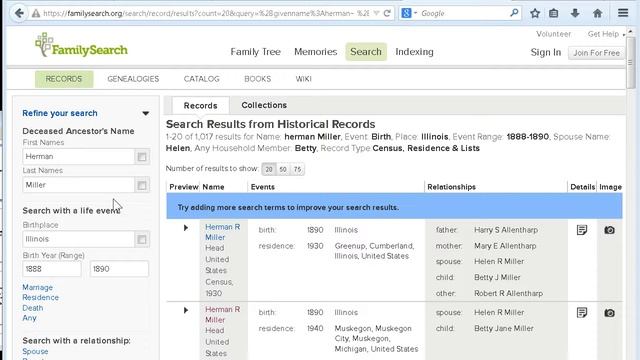
Task: Show 50 results per page
Action: [x=283, y=169]
